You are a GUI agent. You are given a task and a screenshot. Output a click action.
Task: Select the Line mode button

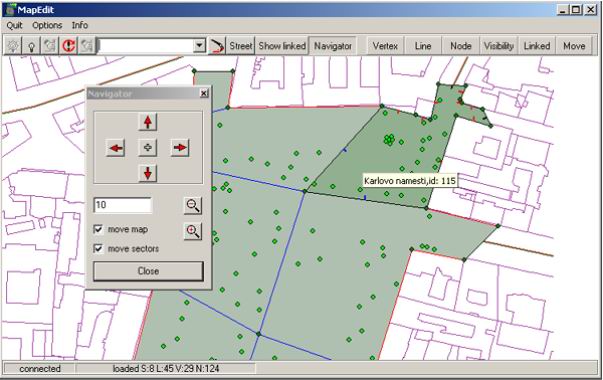(423, 46)
